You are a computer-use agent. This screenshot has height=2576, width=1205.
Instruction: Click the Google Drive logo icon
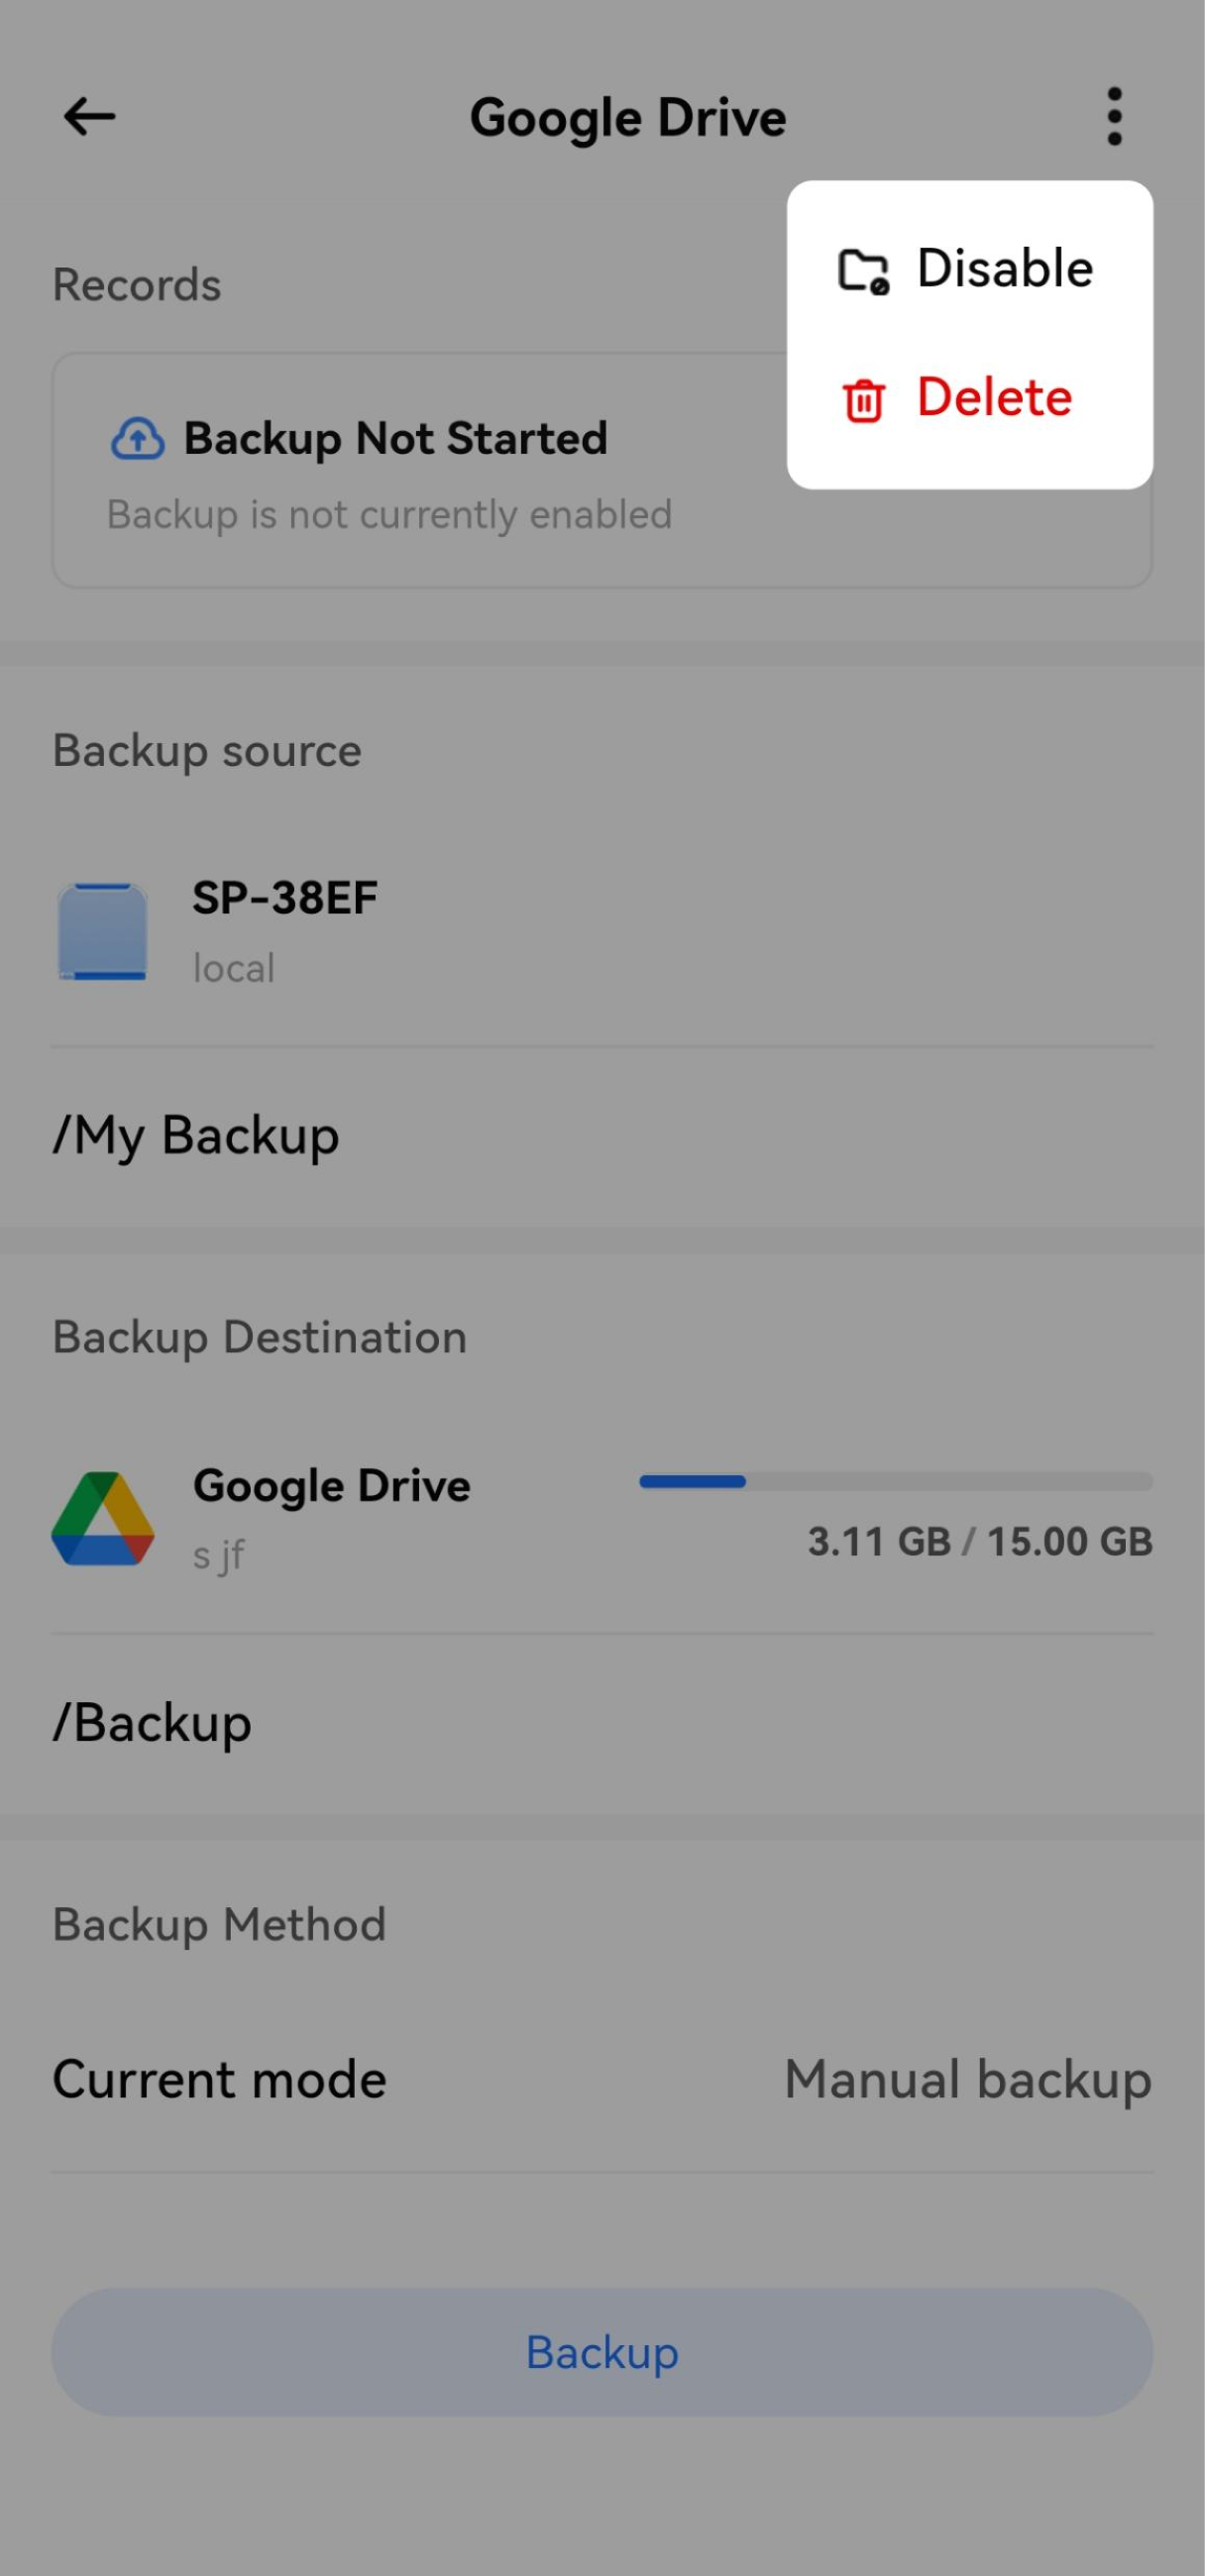point(103,1518)
